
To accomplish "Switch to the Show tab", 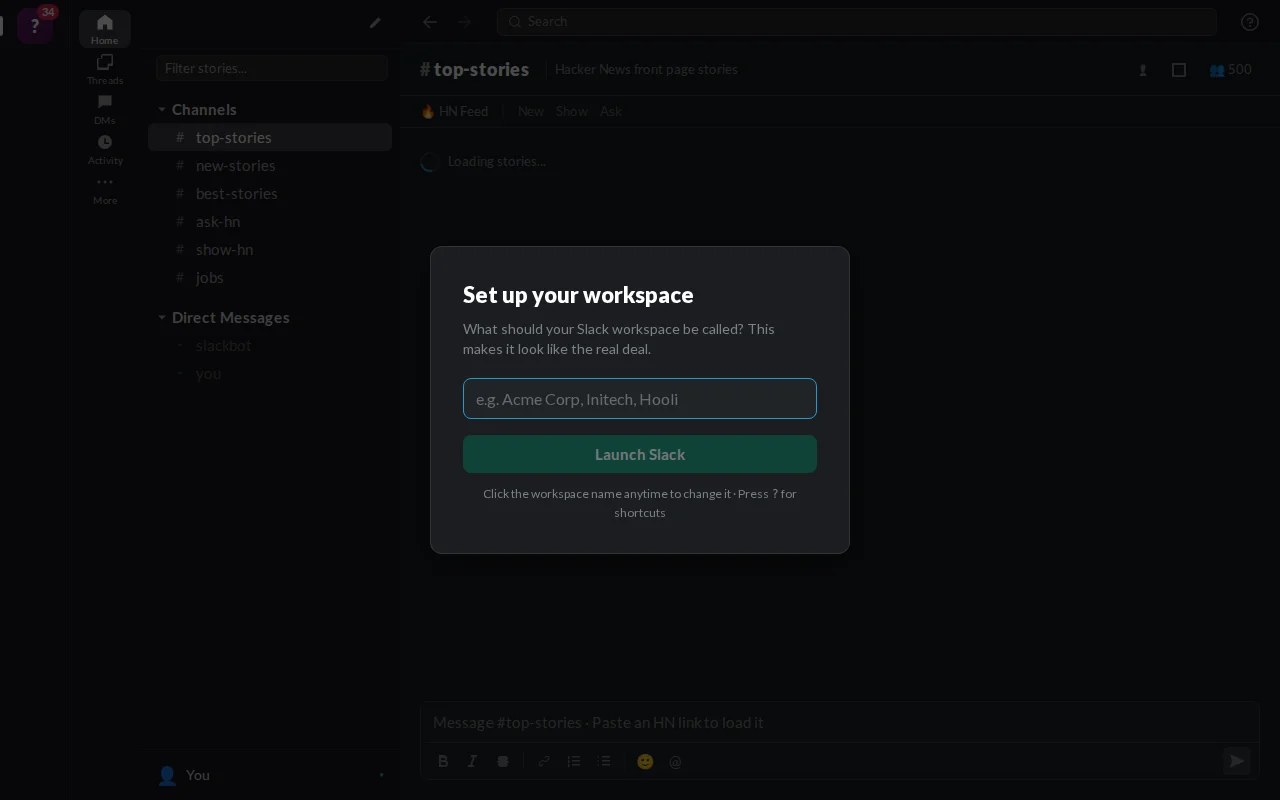I will 572,111.
